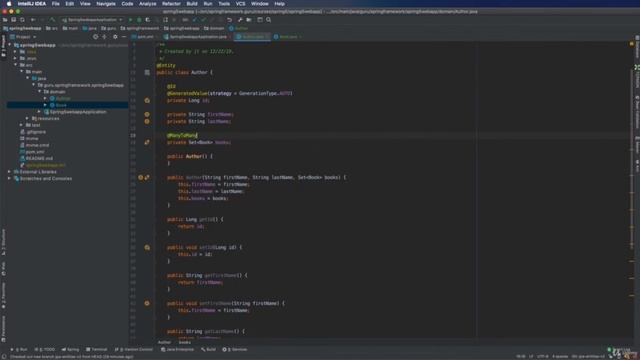
Task: Click the Back navigation arrow in toolbar
Action: (x=33, y=20)
